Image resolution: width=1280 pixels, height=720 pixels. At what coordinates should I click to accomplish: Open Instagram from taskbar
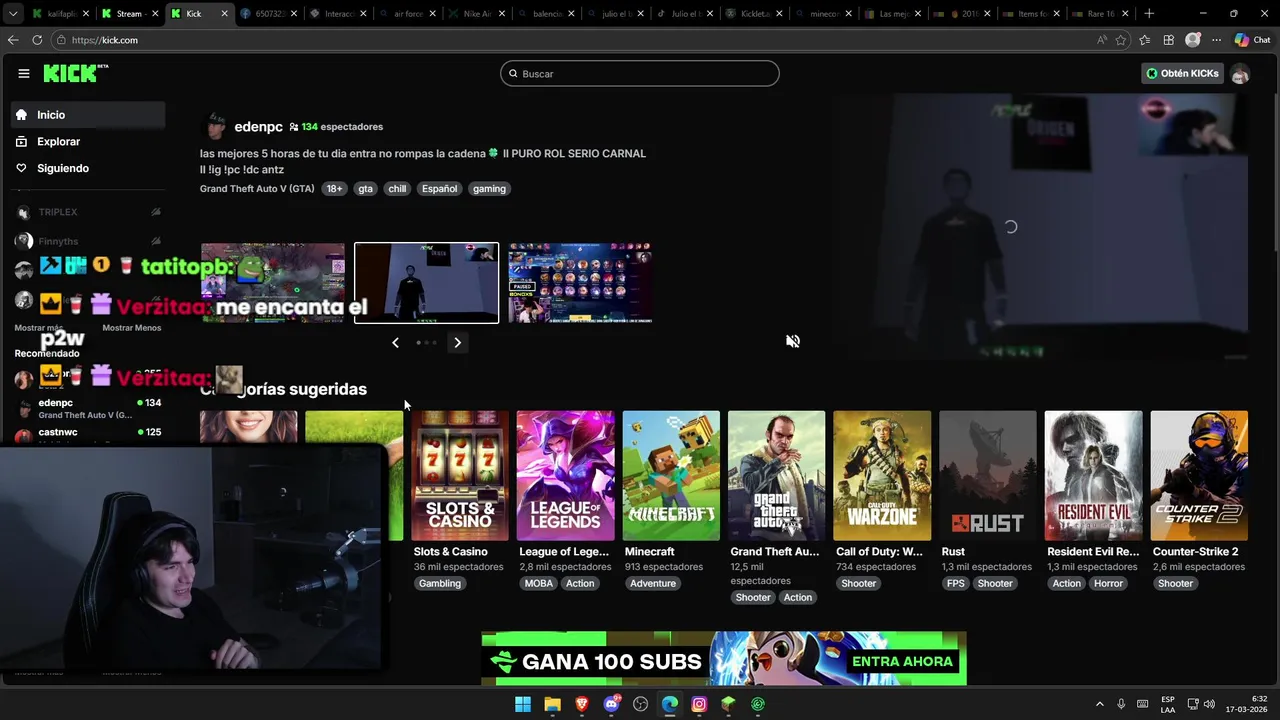tap(699, 704)
